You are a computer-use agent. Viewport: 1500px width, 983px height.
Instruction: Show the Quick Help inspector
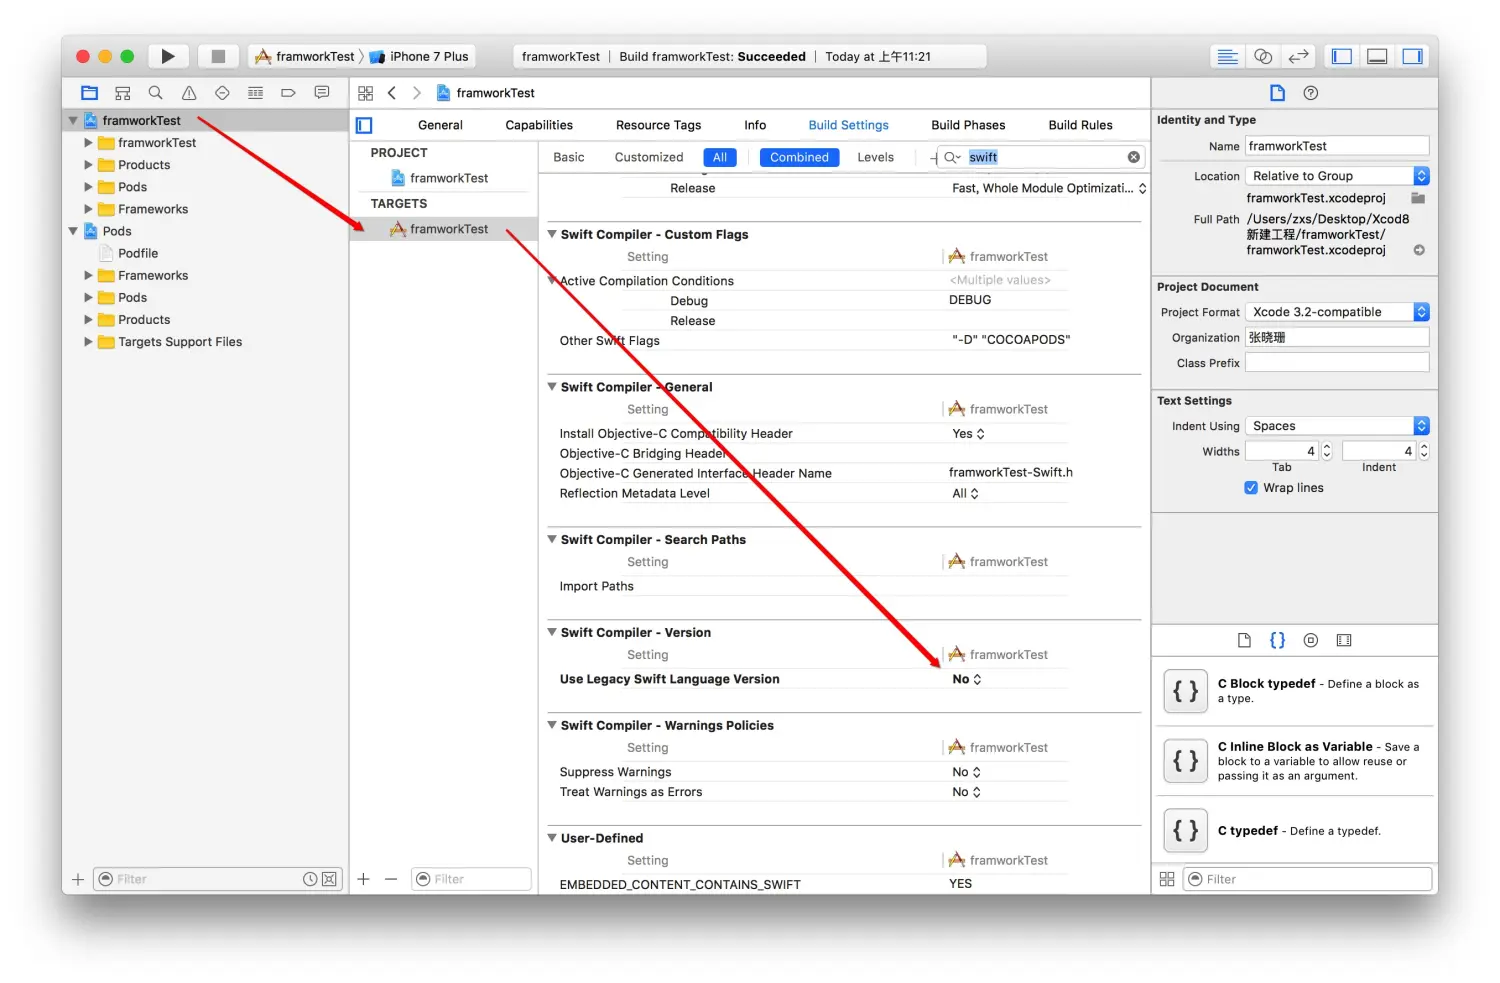point(1311,93)
